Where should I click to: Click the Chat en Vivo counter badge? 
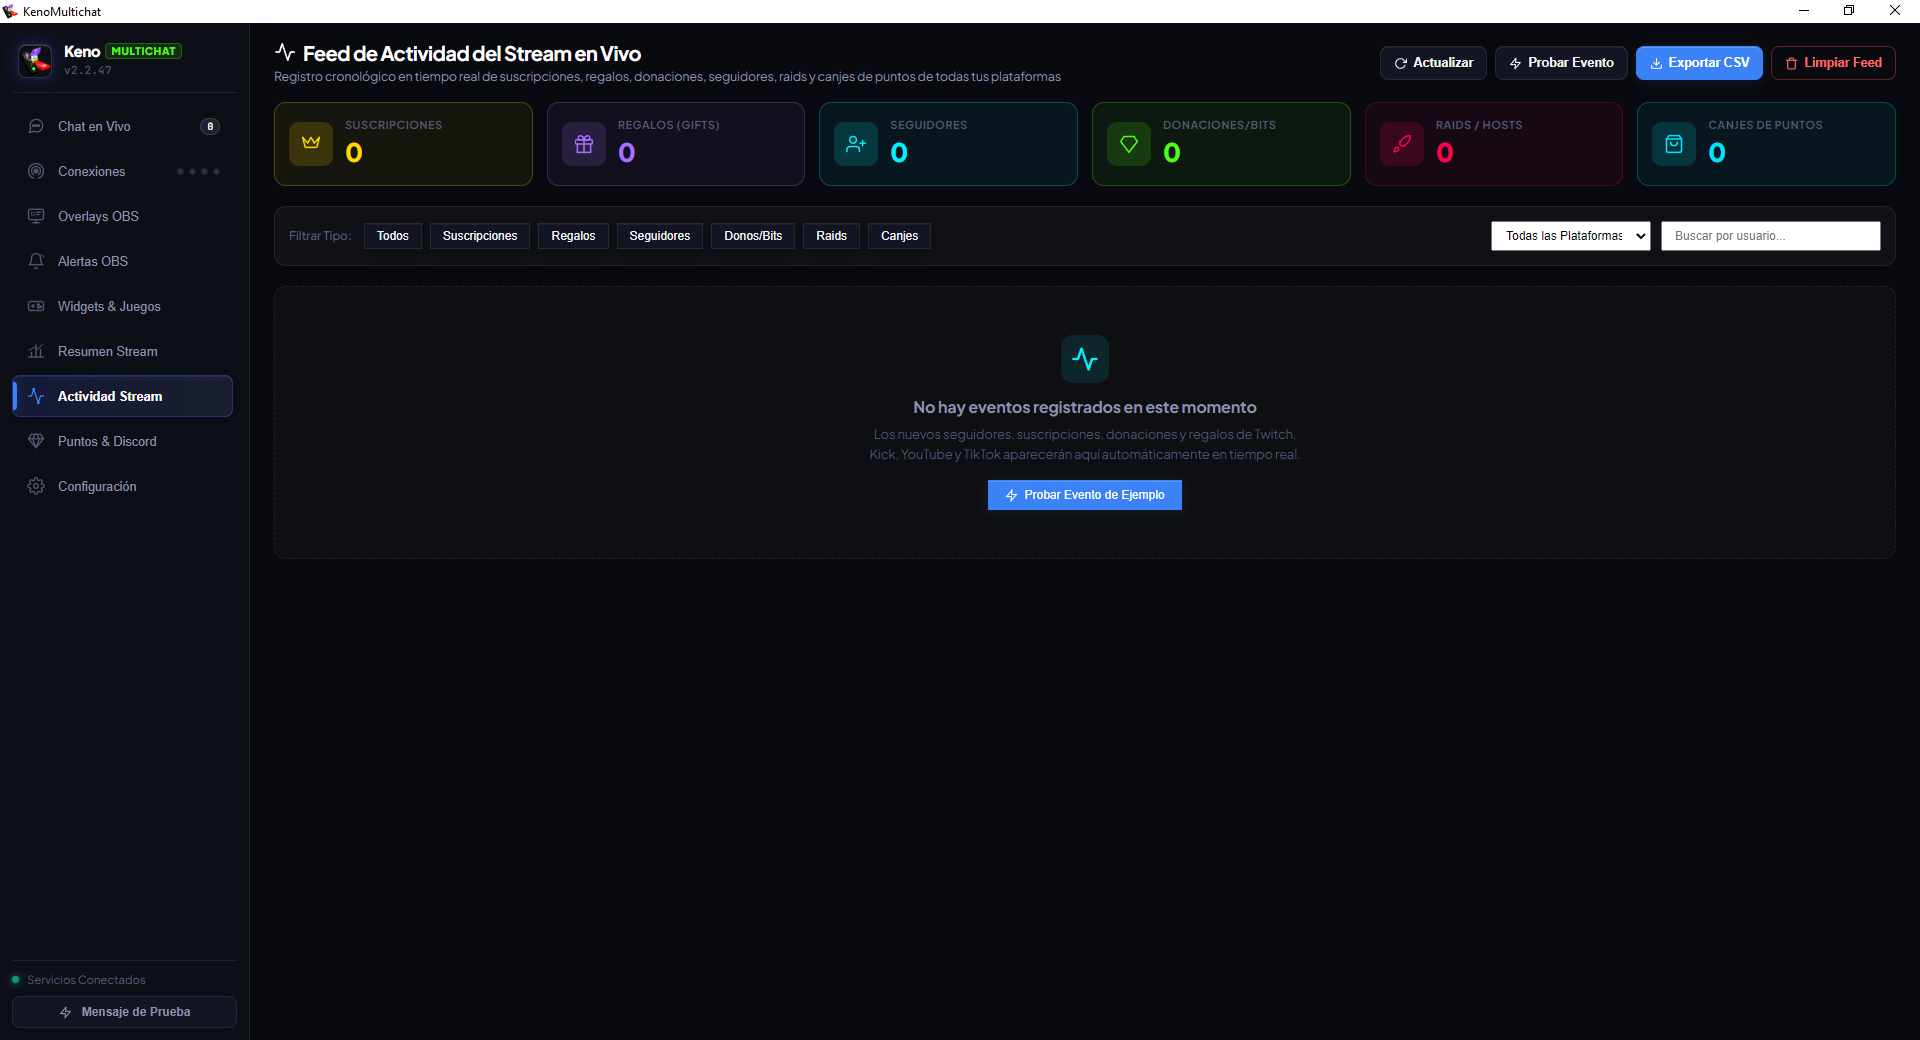[210, 126]
